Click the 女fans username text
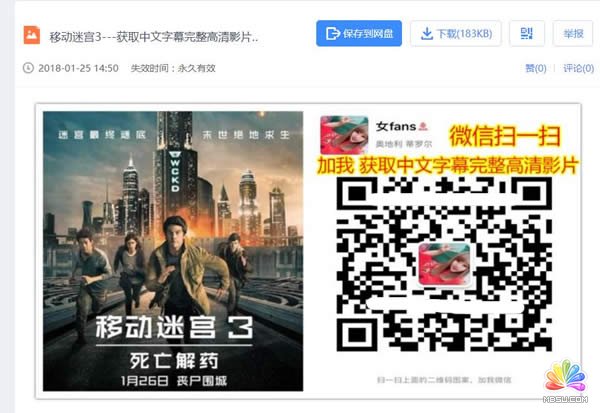600x413 pixels. (x=396, y=126)
